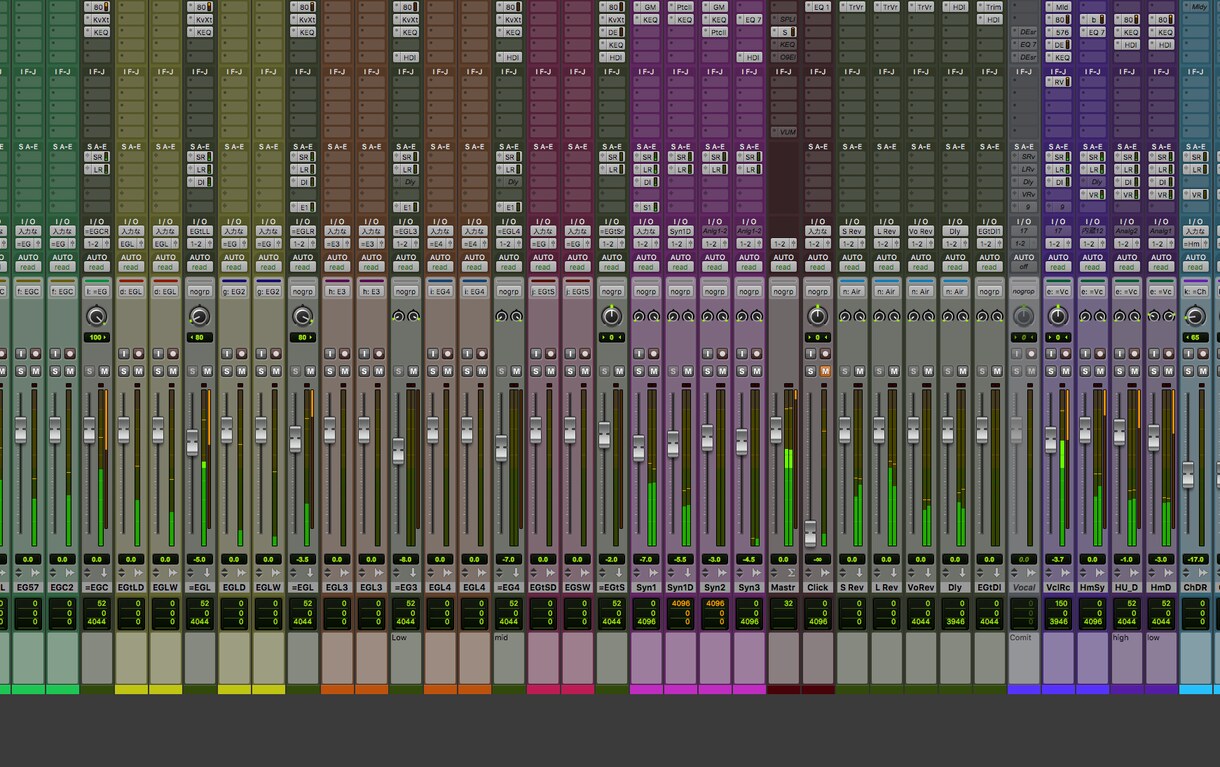Solo the Click track
The height and width of the screenshot is (767, 1220).
pos(811,371)
